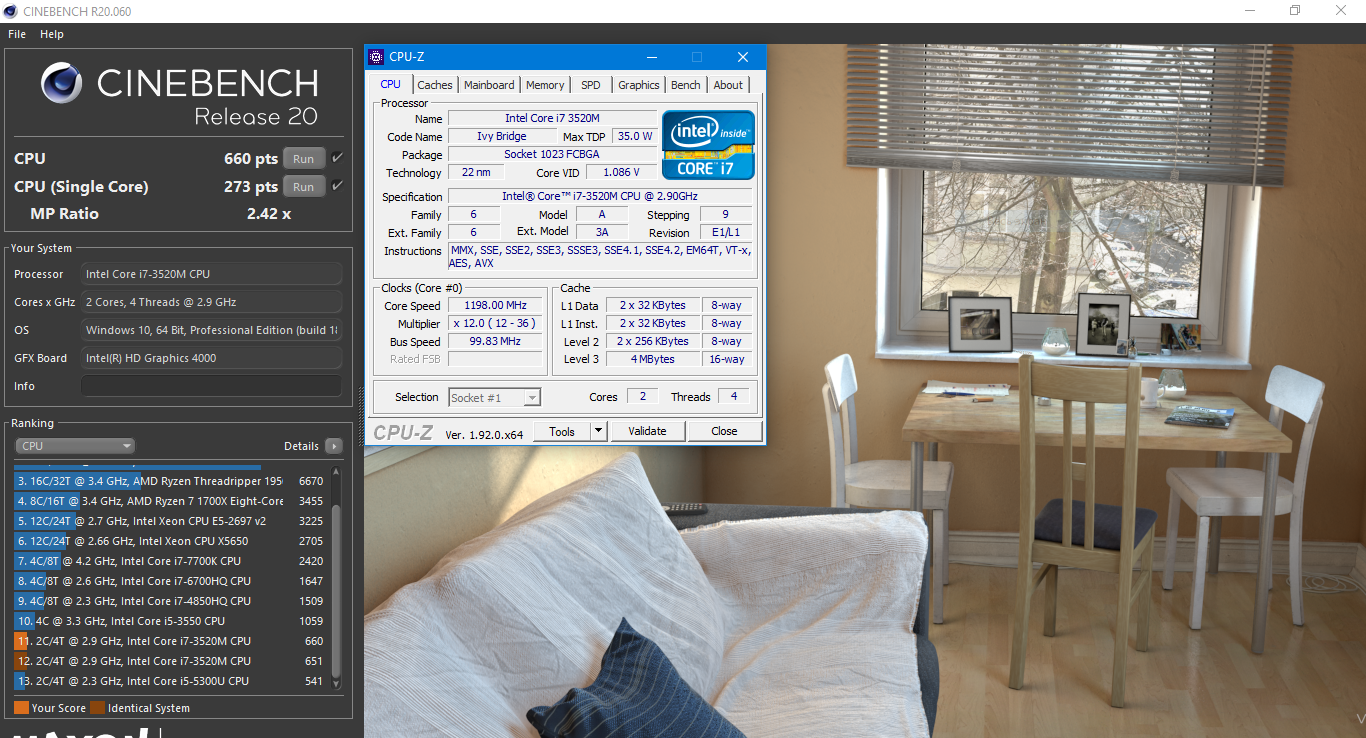1366x738 pixels.
Task: Click the MP Ratio 2.42 x value
Action: 268,214
